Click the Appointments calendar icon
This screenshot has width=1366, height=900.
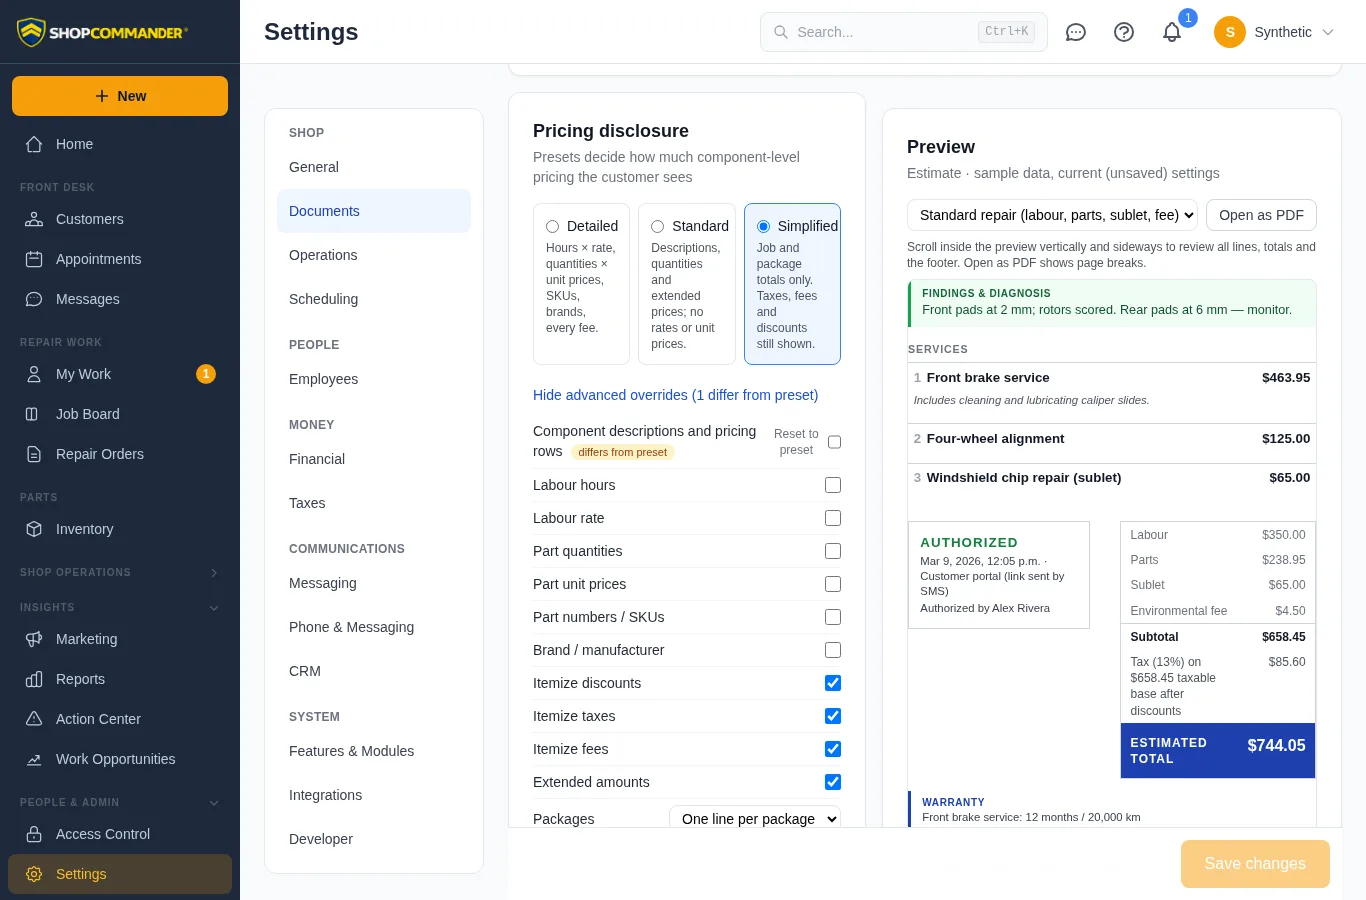click(34, 259)
